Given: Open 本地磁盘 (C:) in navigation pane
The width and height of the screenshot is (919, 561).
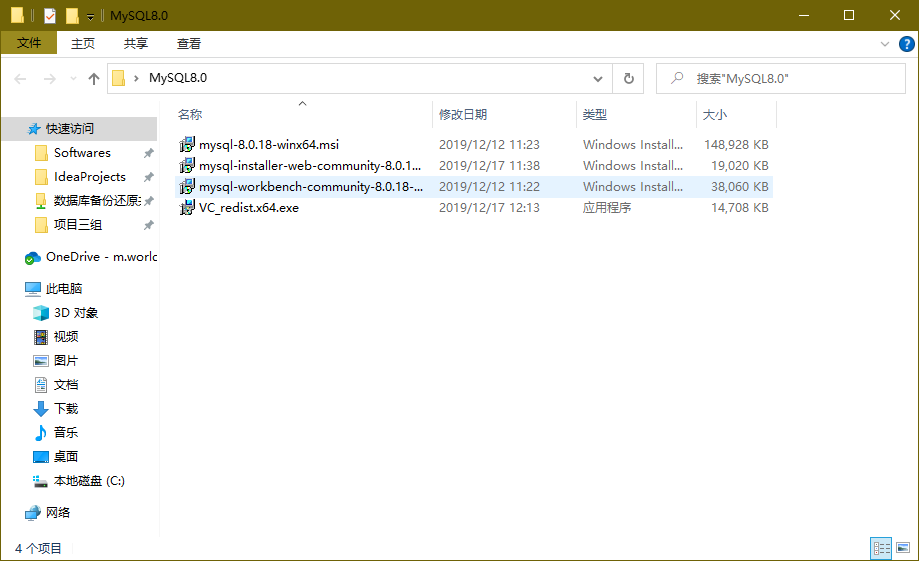Looking at the screenshot, I should [x=89, y=481].
